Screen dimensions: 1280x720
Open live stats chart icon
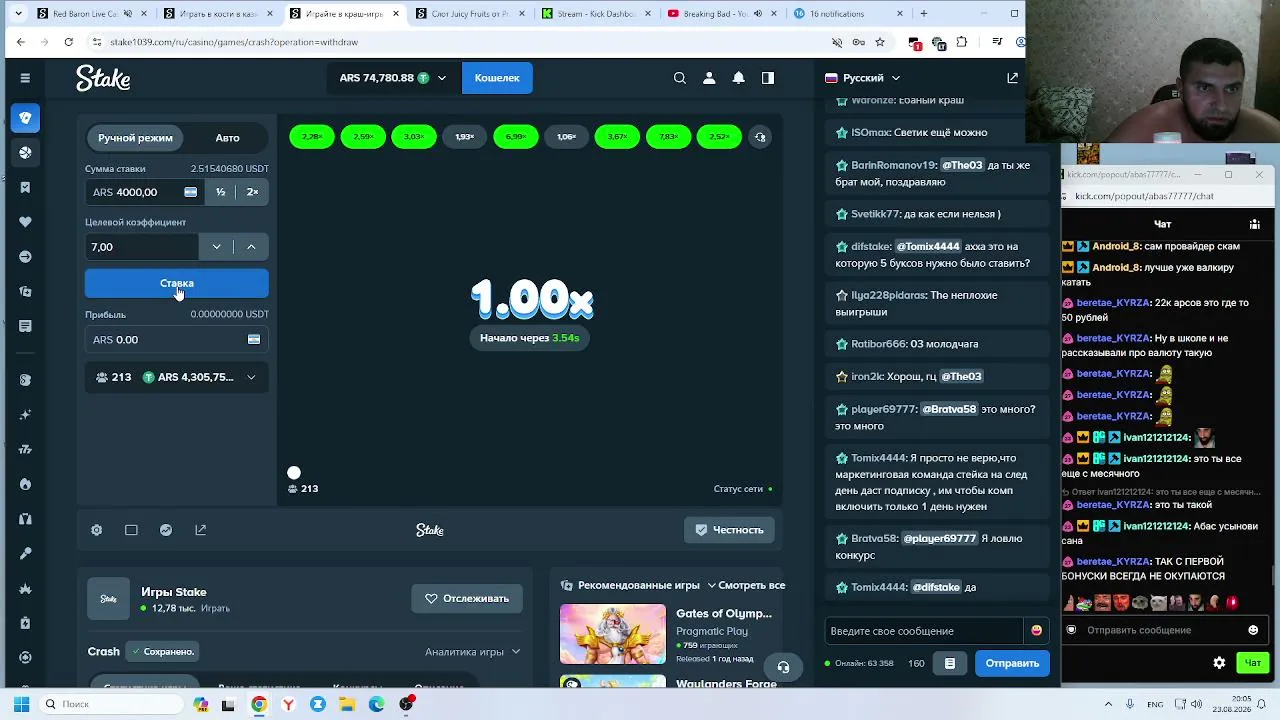(166, 530)
